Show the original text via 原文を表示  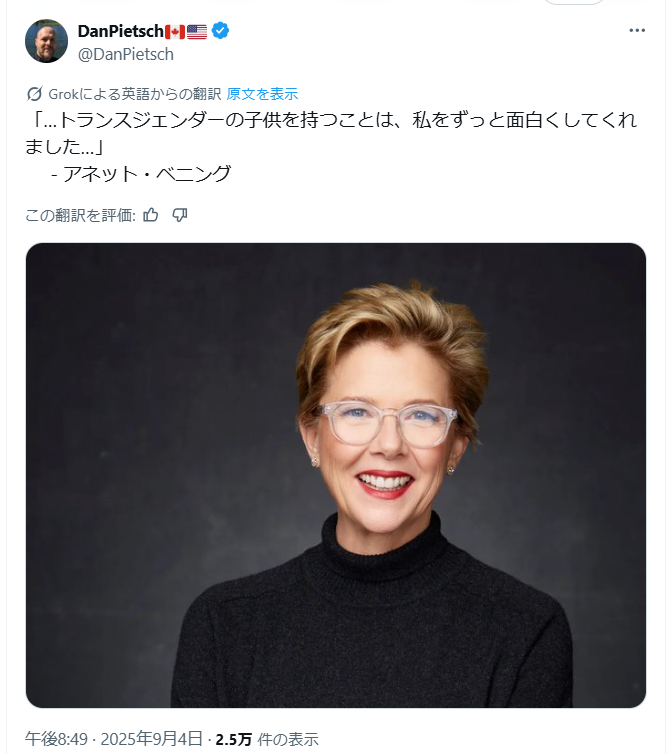pyautogui.click(x=262, y=94)
